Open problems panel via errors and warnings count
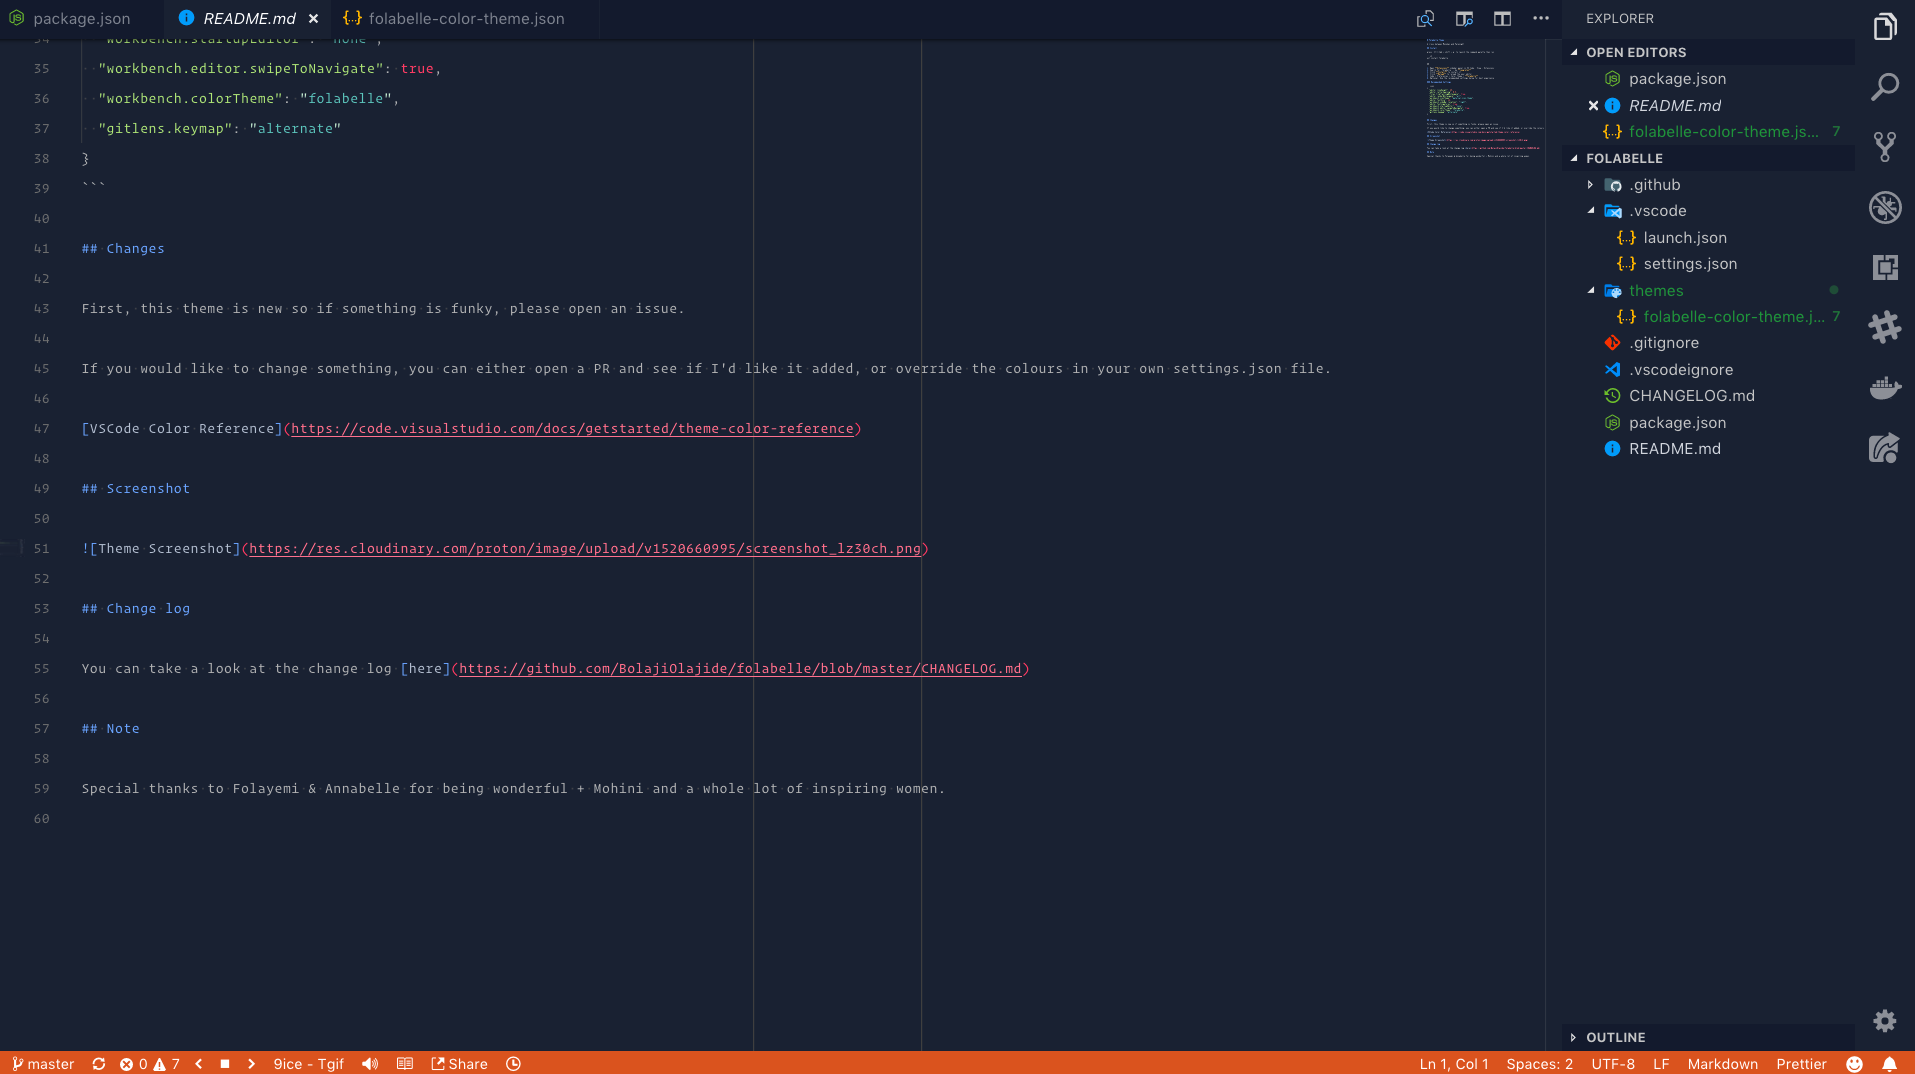 pos(150,1064)
